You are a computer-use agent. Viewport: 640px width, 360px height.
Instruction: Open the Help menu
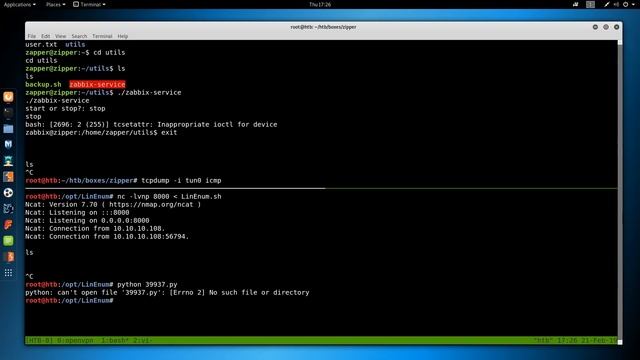pos(122,36)
